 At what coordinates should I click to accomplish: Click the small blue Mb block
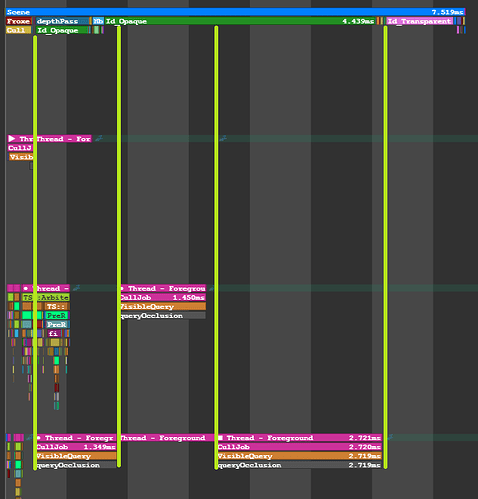tap(98, 21)
